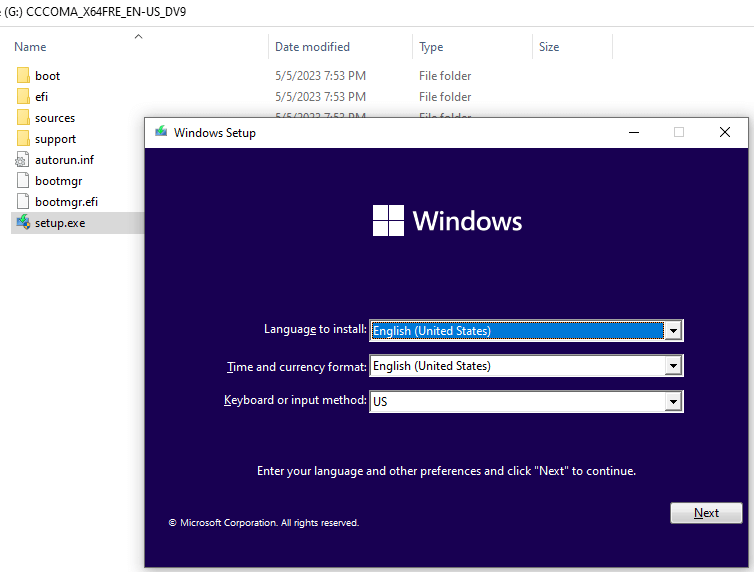
Task: Select the efi folder name
Action: click(x=41, y=97)
